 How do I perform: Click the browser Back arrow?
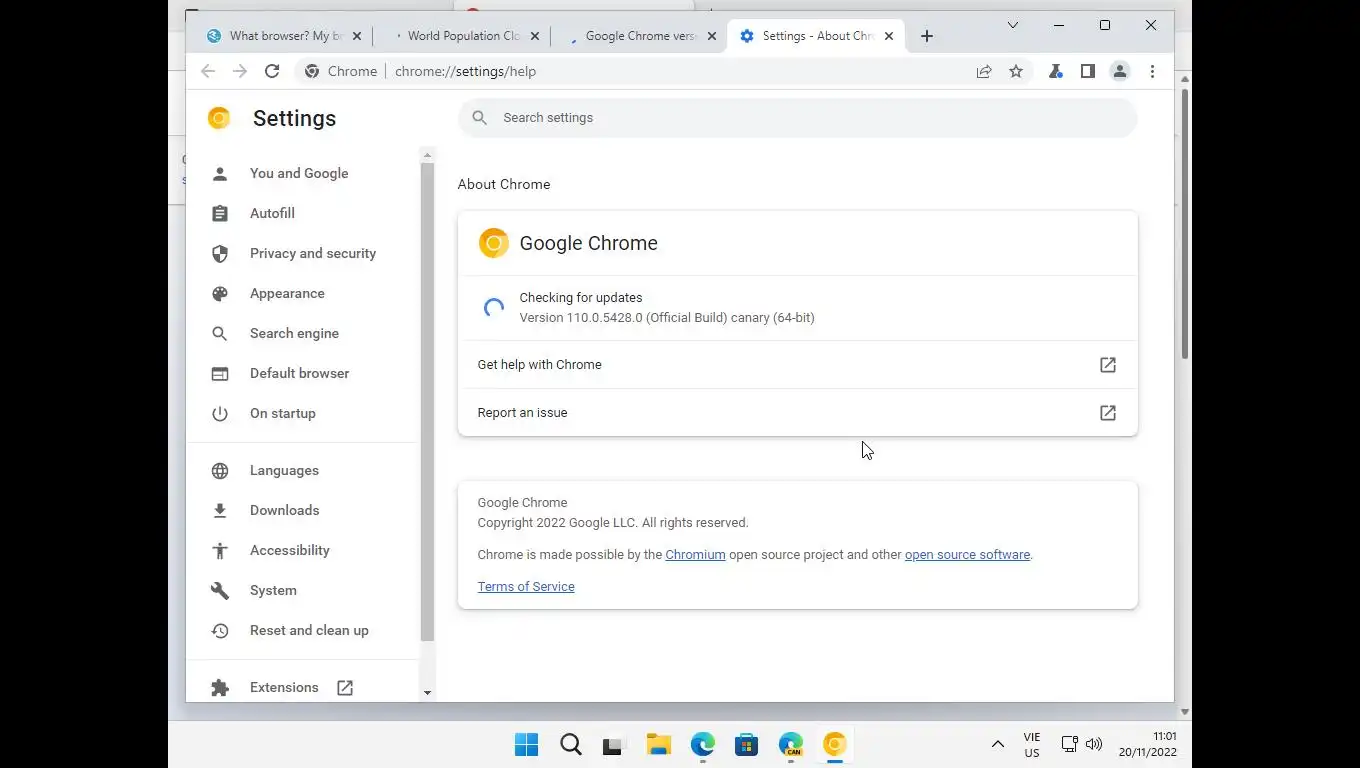tap(208, 71)
